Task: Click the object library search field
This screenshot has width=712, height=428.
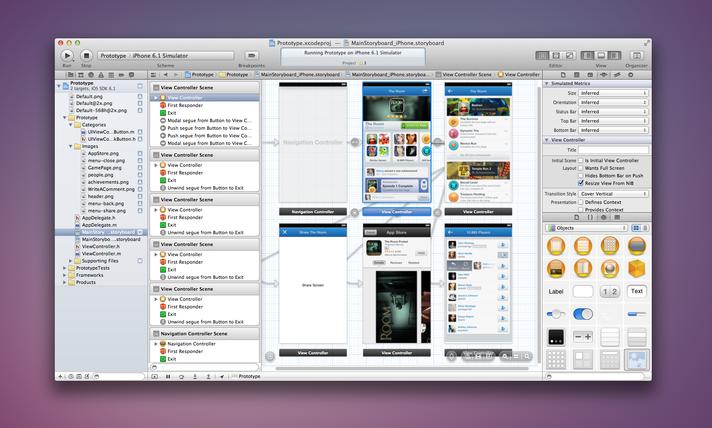Action: [596, 376]
